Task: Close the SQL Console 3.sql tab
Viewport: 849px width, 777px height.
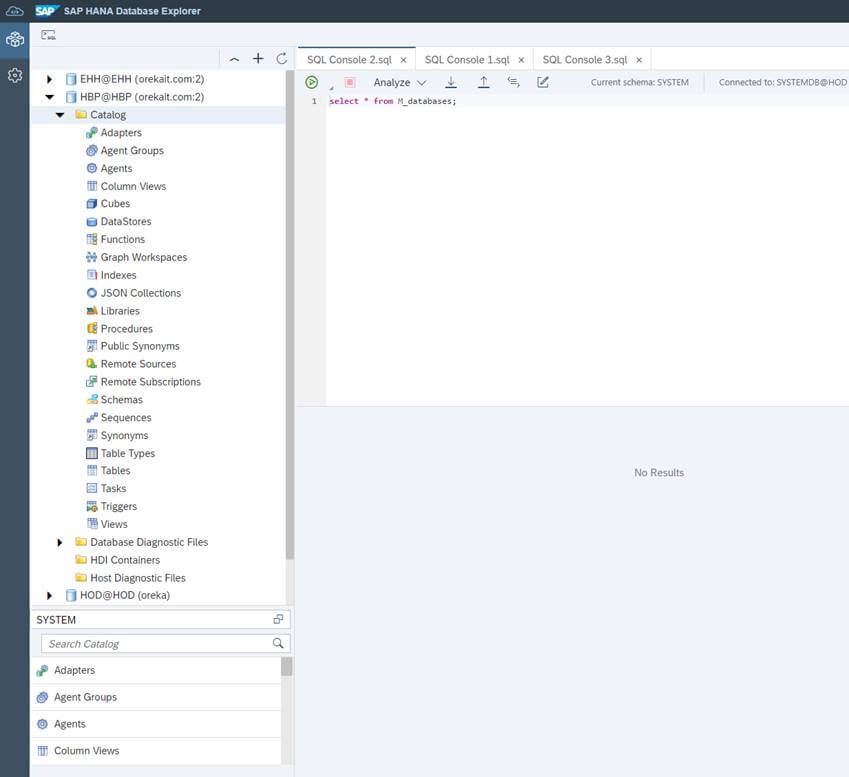Action: click(x=639, y=60)
